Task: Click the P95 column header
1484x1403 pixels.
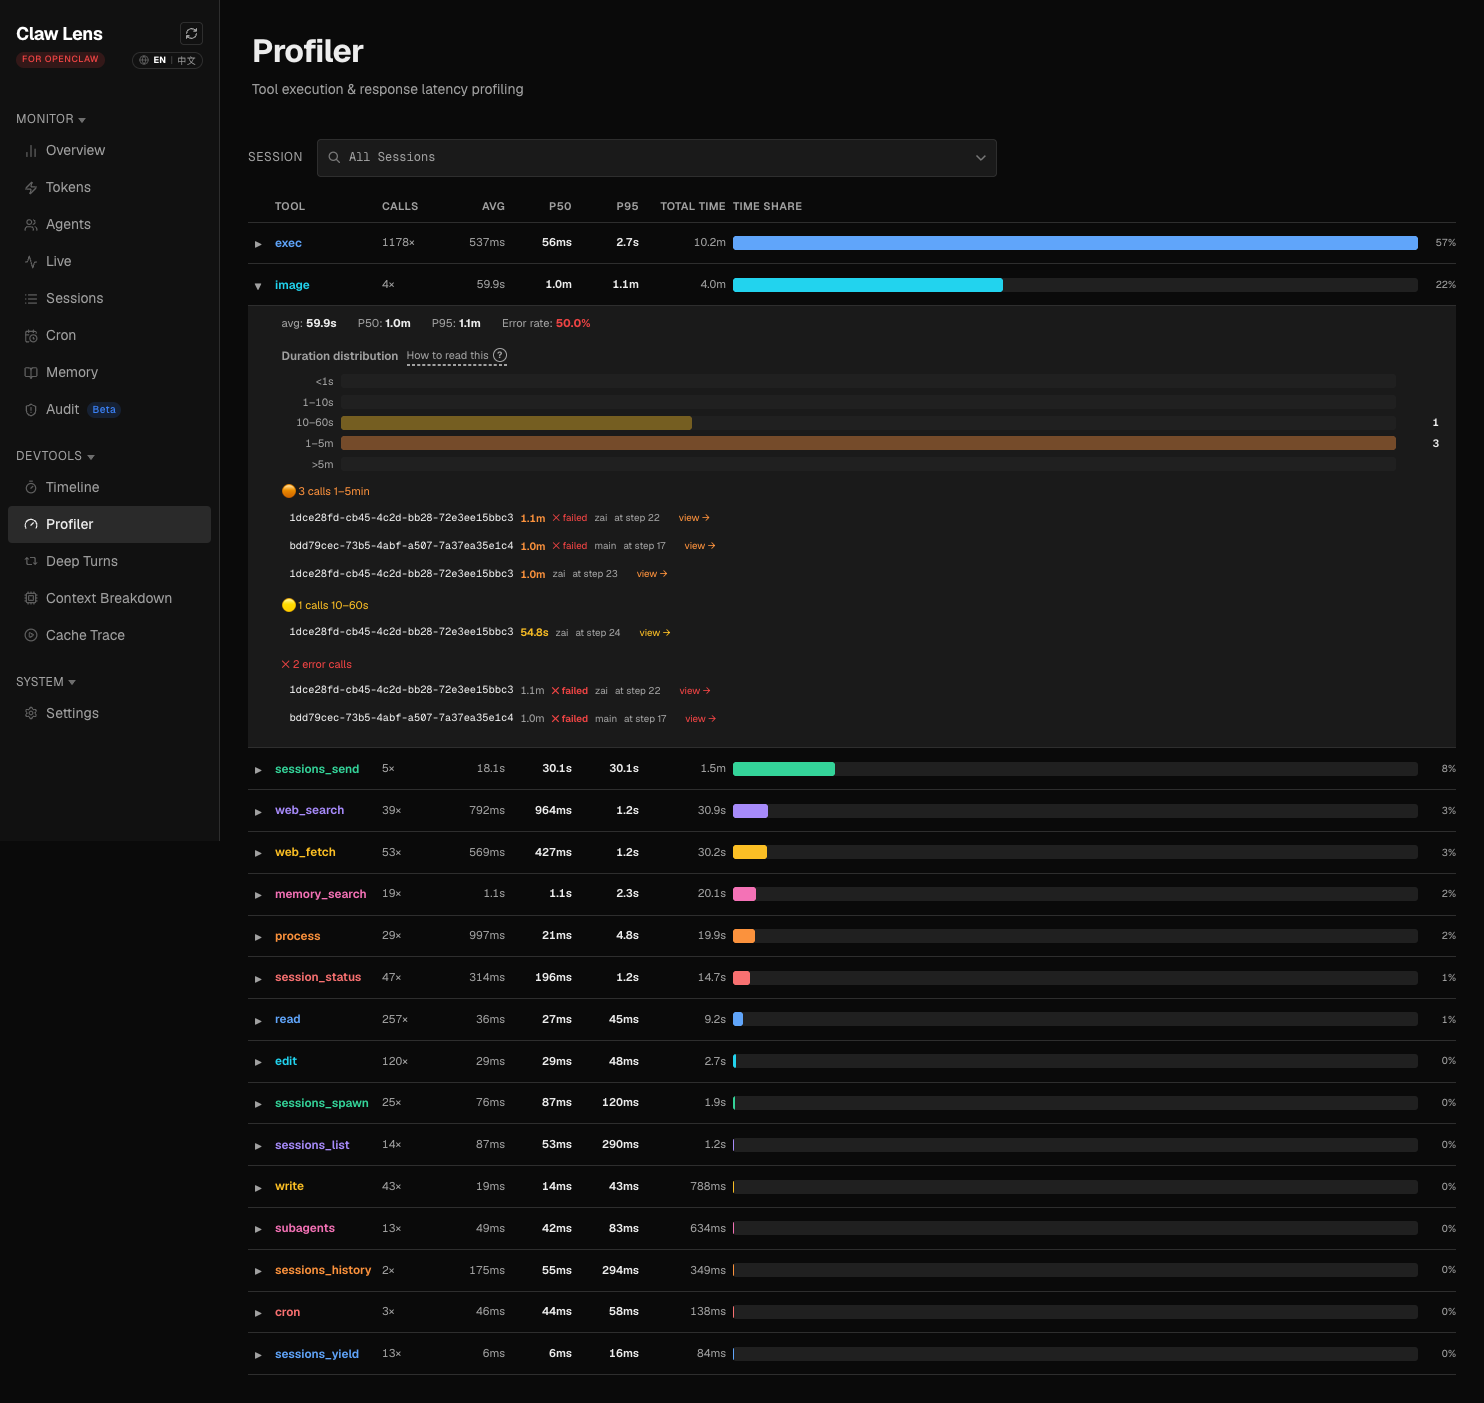Action: tap(627, 206)
